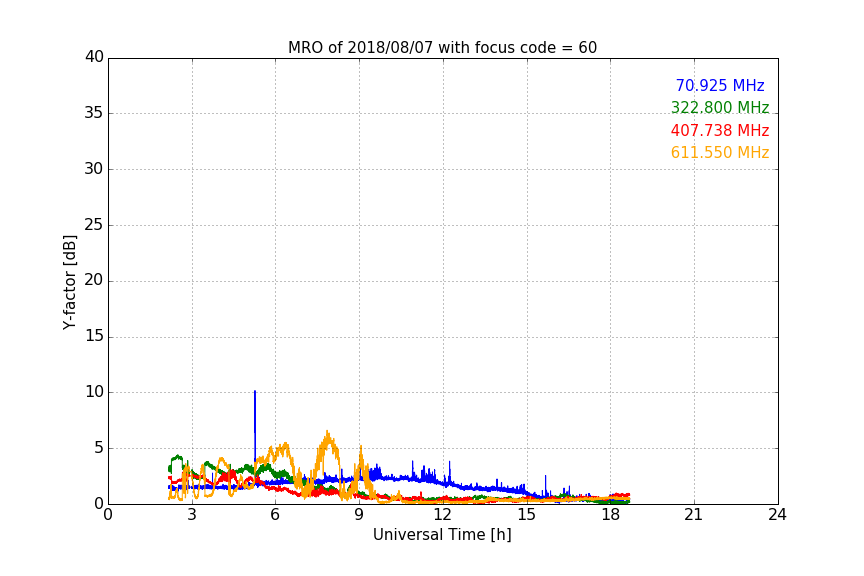Click the y-axis tick label '5'
Screen dimensions: 864x576
[x=99, y=448]
